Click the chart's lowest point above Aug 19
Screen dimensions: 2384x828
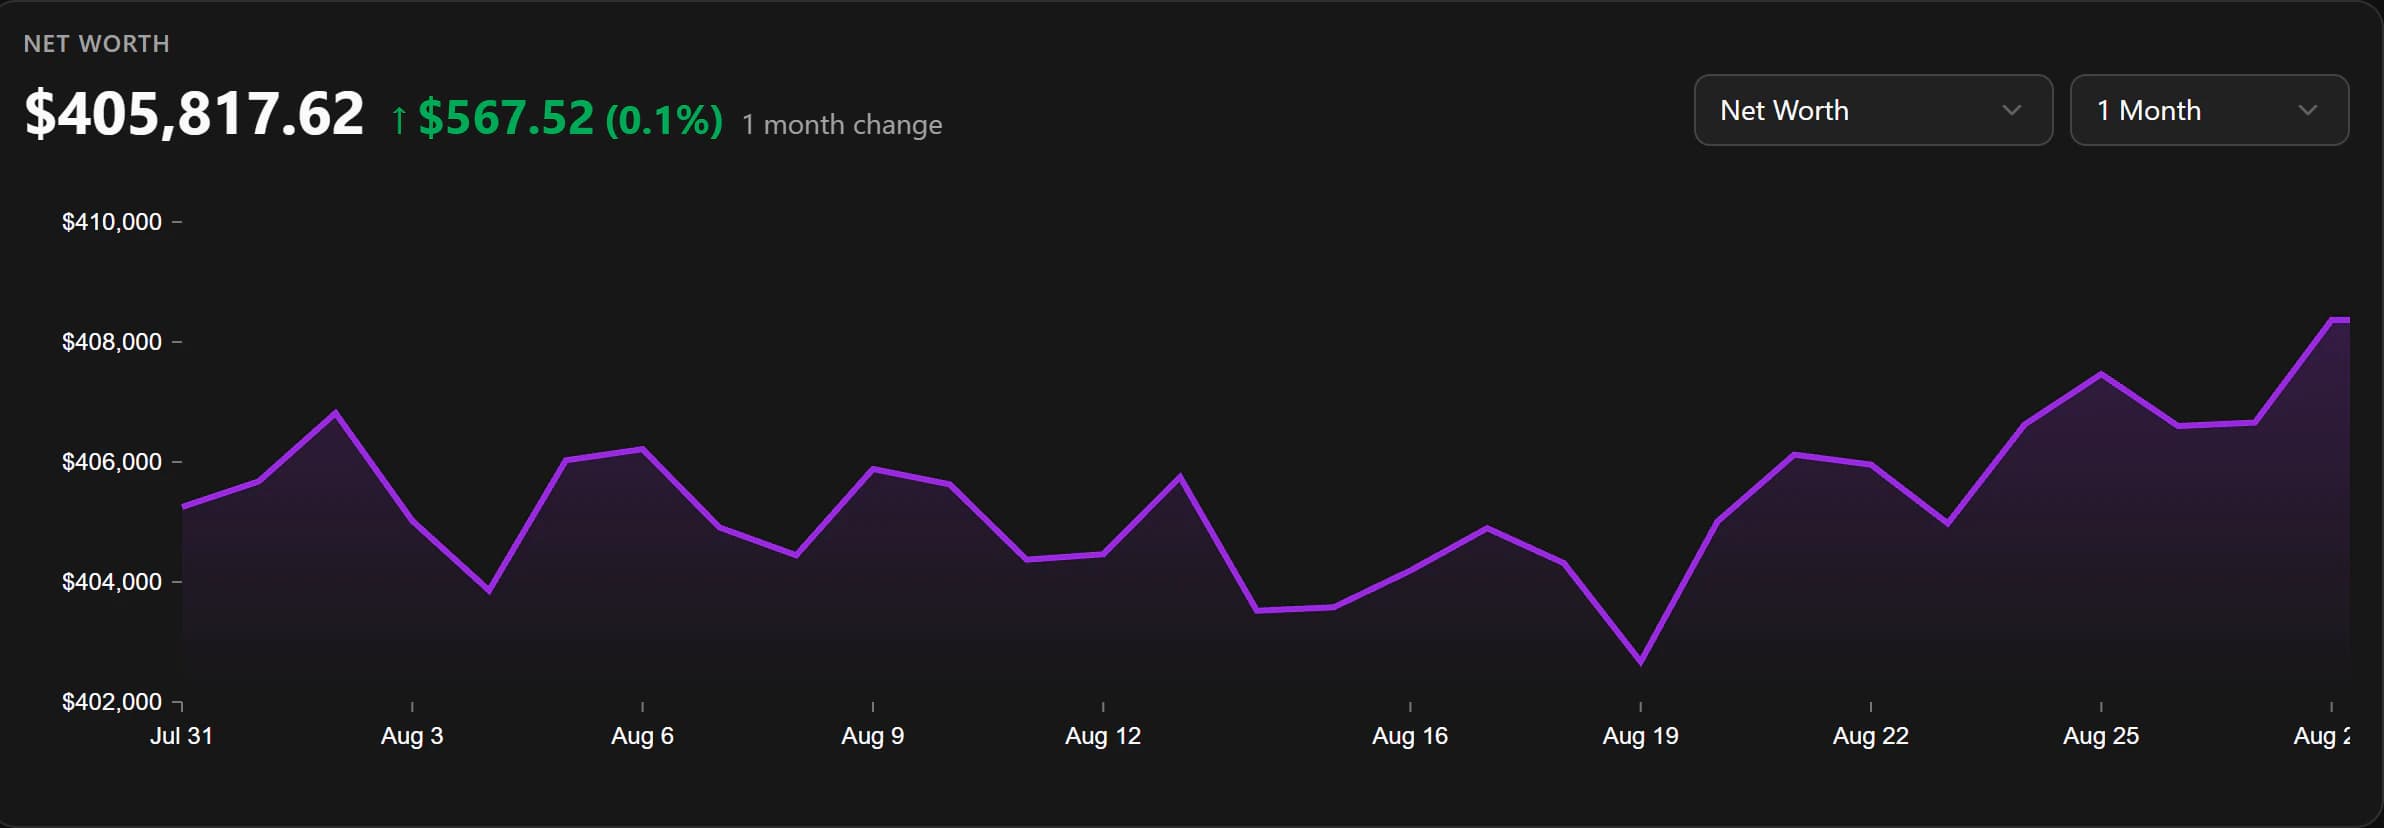pyautogui.click(x=1641, y=661)
